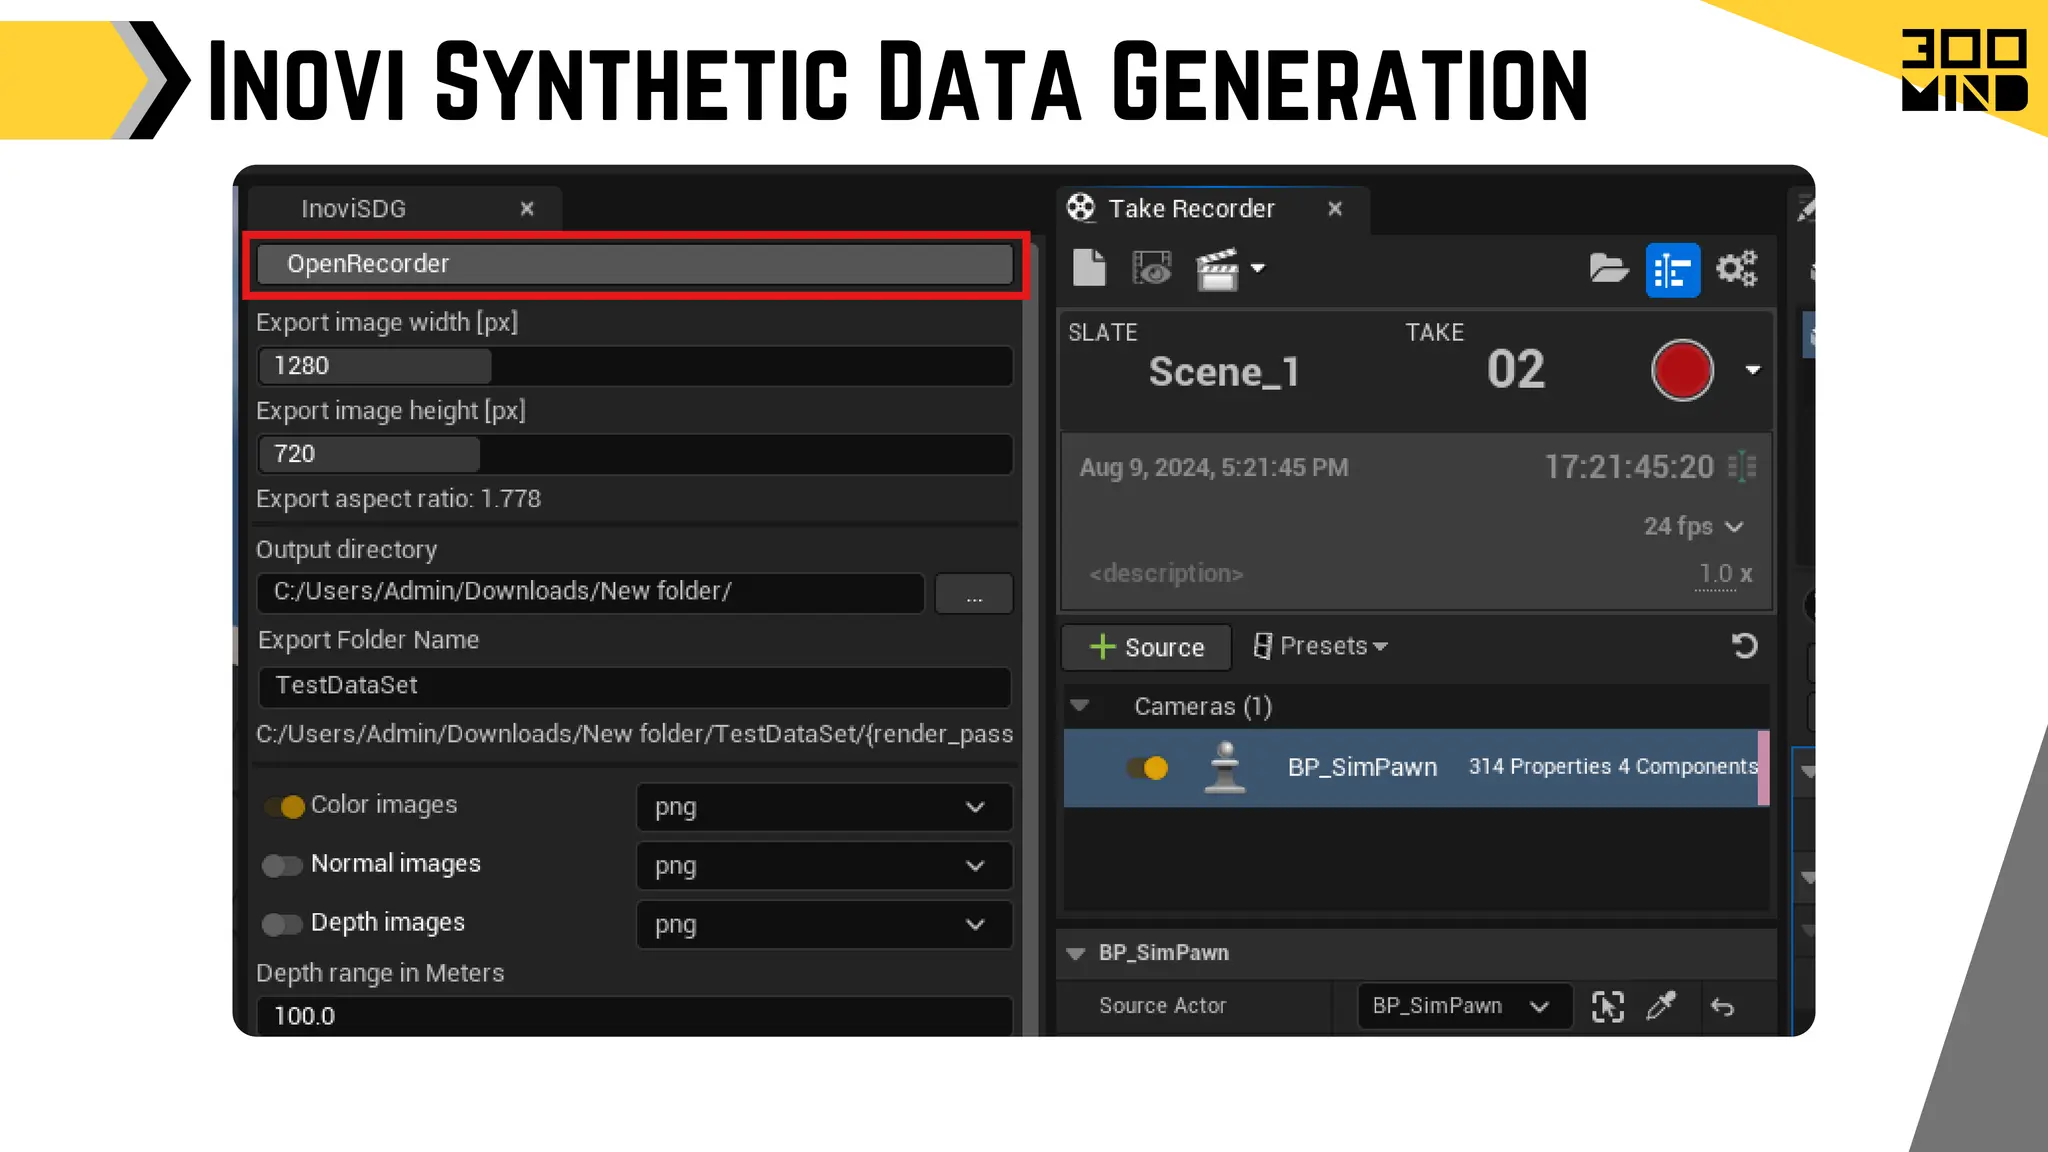
Task: Toggle the Depth images switch
Action: click(282, 924)
